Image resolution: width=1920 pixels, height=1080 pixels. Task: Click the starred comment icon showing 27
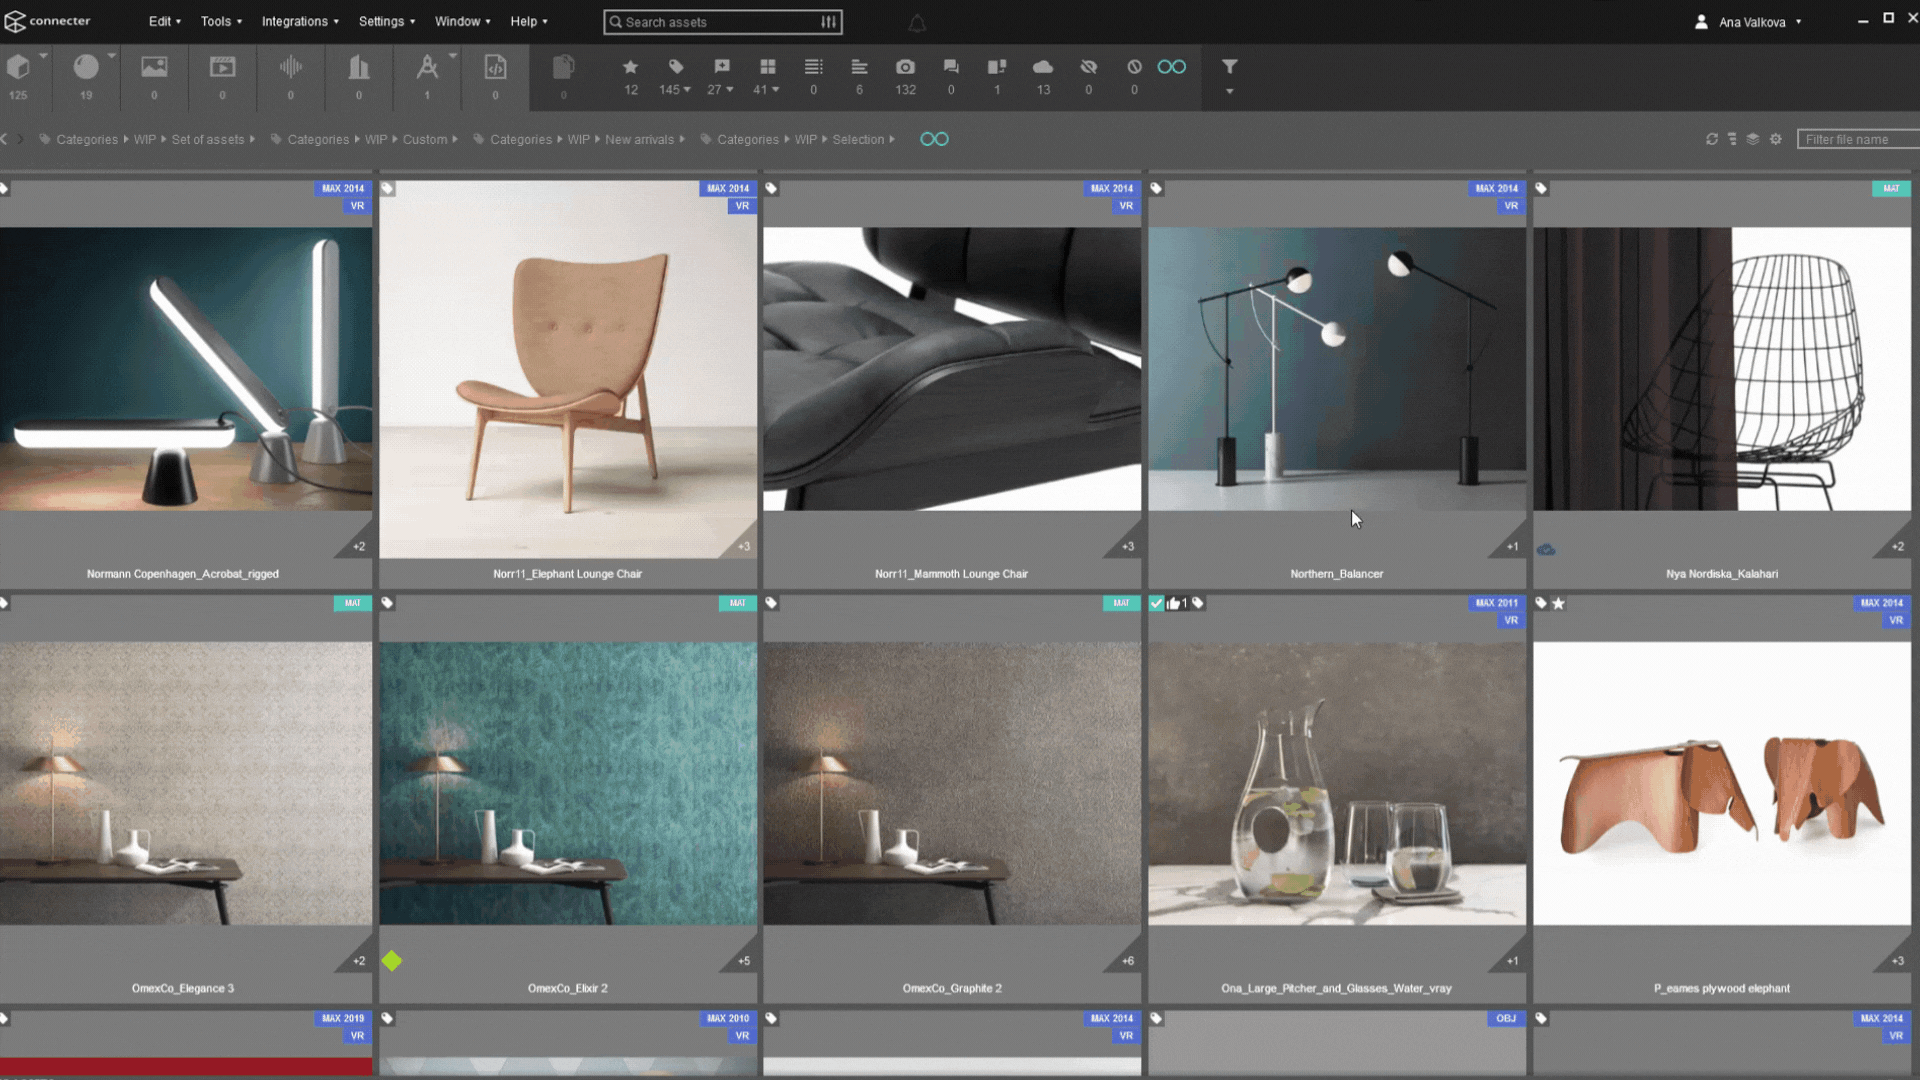click(x=722, y=67)
